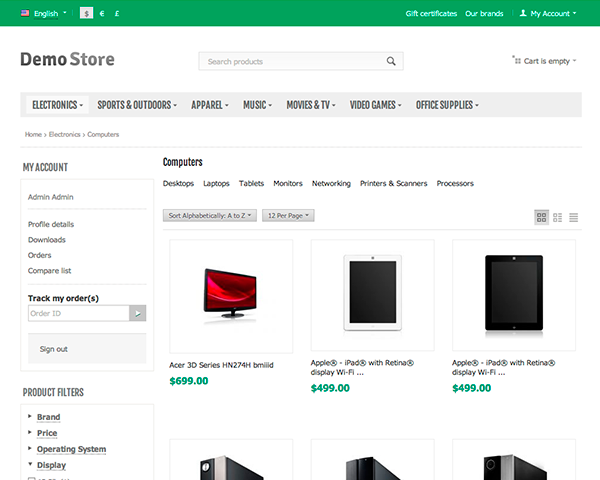Switch to compact list view
This screenshot has width=600, height=480.
[573, 217]
